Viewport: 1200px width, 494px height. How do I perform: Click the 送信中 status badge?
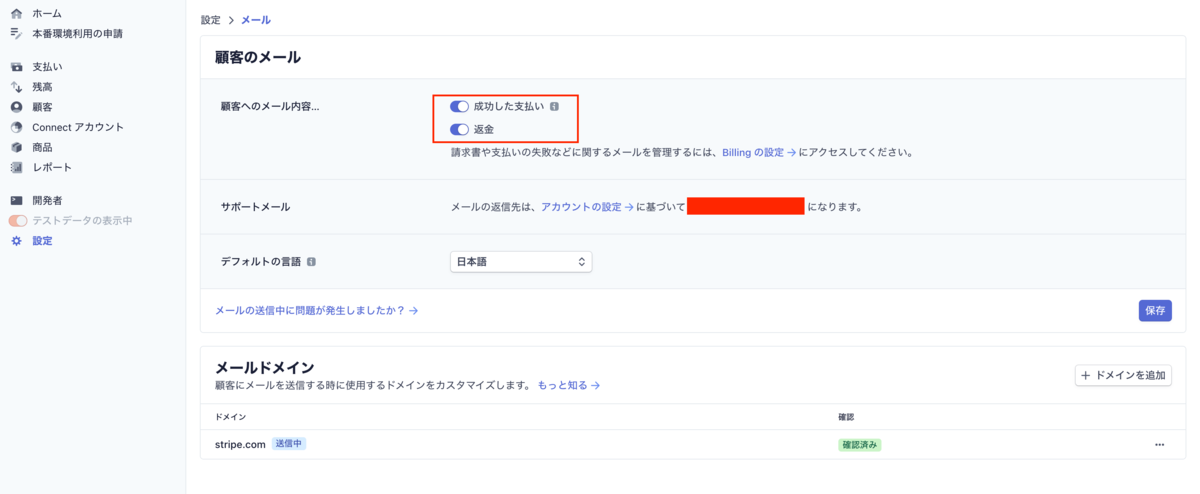288,444
